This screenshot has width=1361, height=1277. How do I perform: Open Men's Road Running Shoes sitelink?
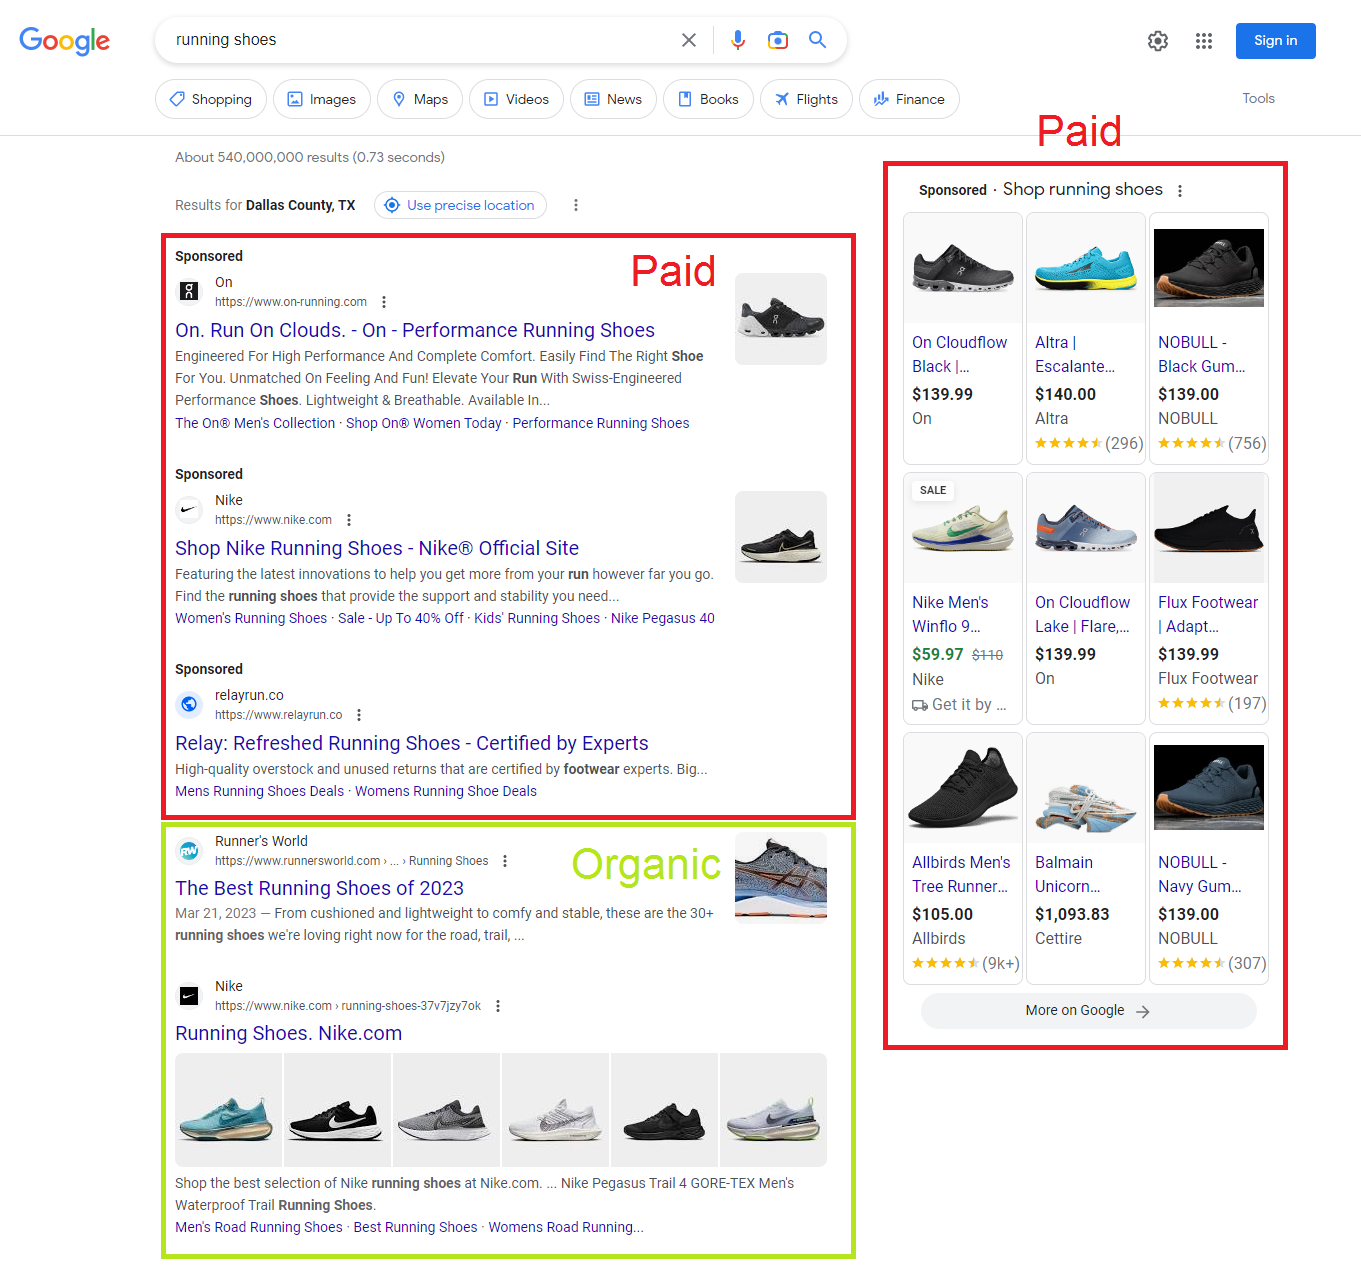point(259,1227)
